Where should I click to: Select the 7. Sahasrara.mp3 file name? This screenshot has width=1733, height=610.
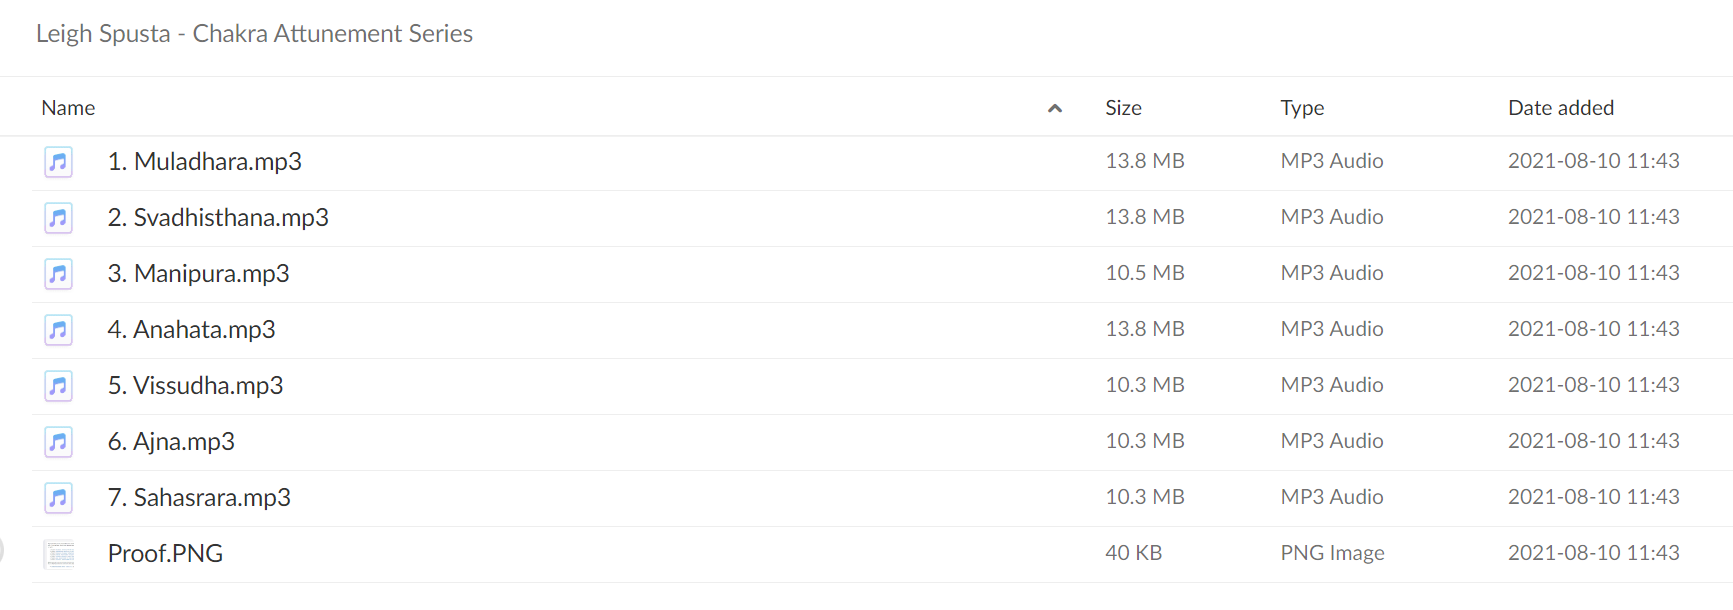pos(199,497)
